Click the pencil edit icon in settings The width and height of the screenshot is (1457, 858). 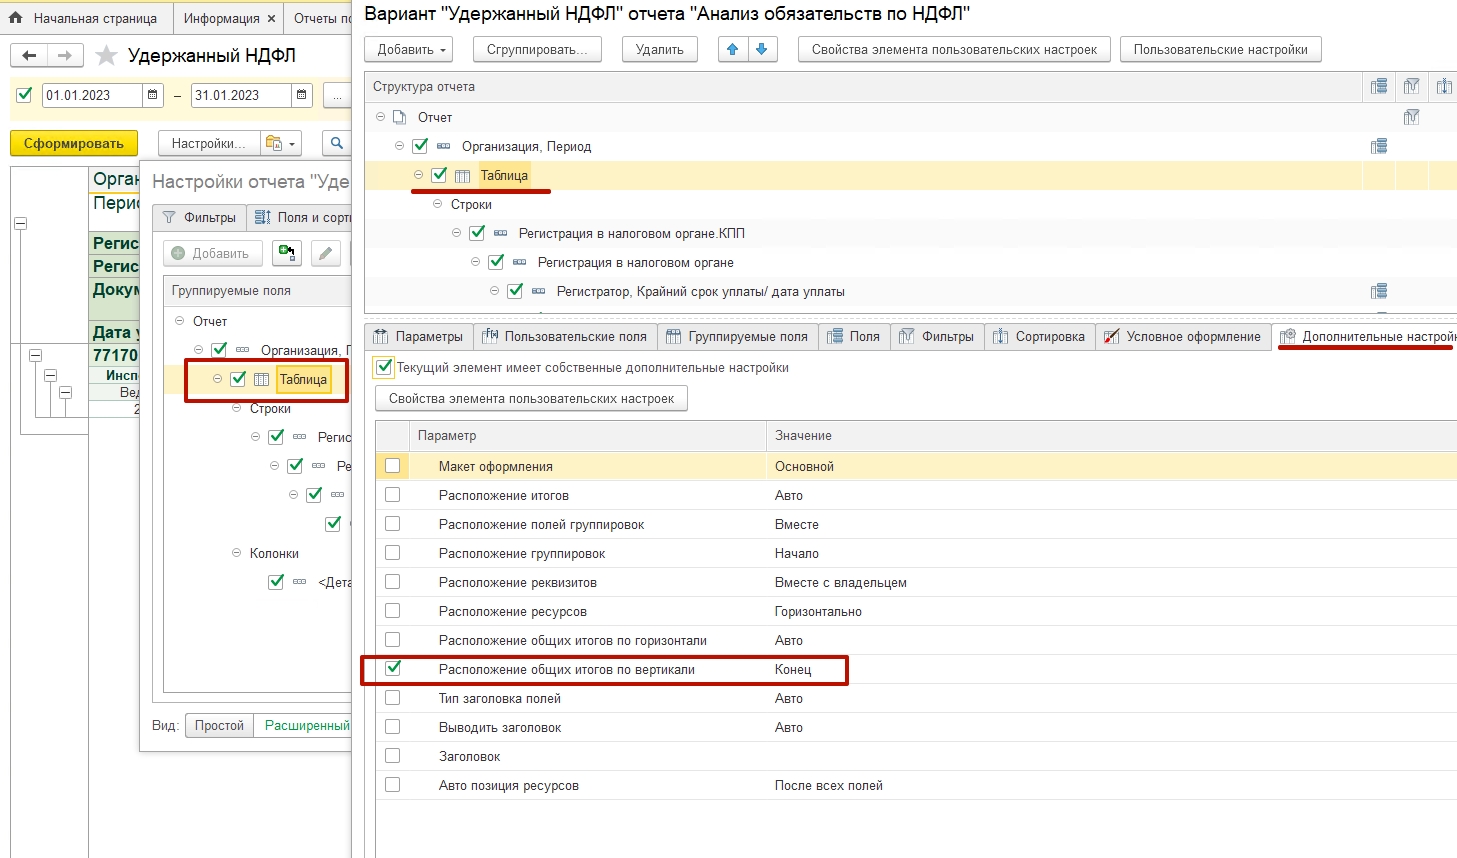(326, 254)
